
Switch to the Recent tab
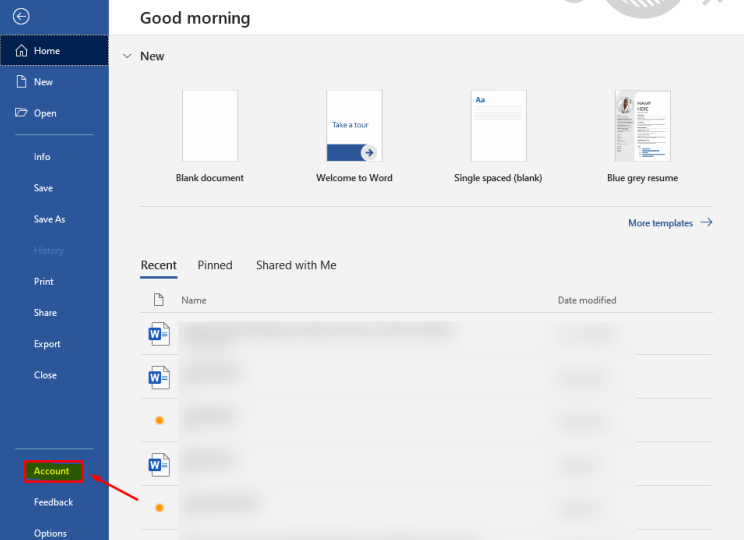[x=158, y=265]
